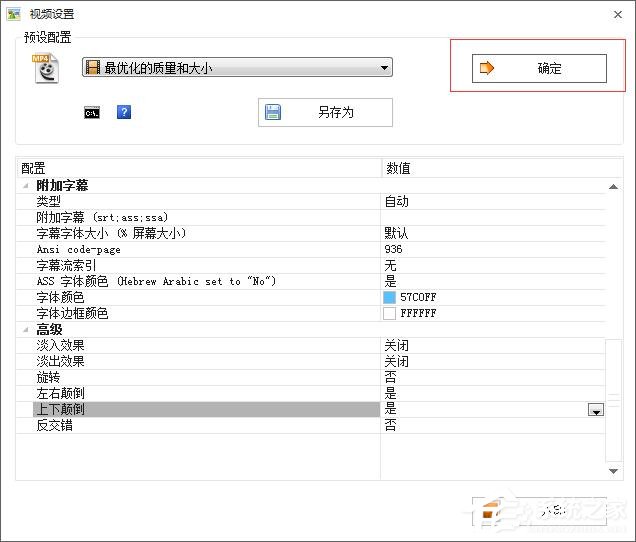Collapse the 高级 settings group
Image resolution: width=636 pixels, height=542 pixels.
point(26,330)
